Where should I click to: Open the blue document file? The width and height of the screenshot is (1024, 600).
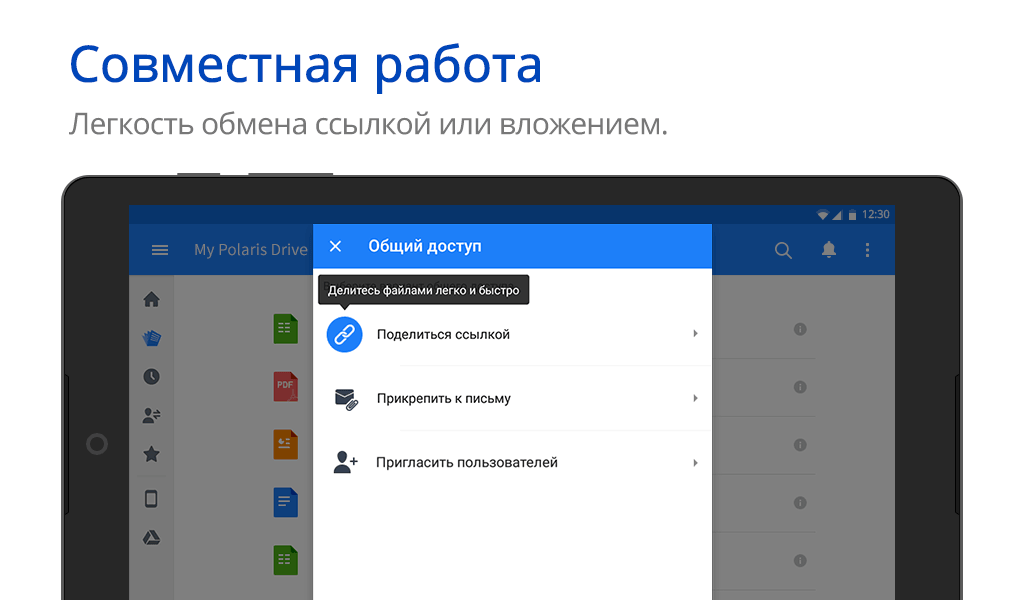click(x=285, y=503)
